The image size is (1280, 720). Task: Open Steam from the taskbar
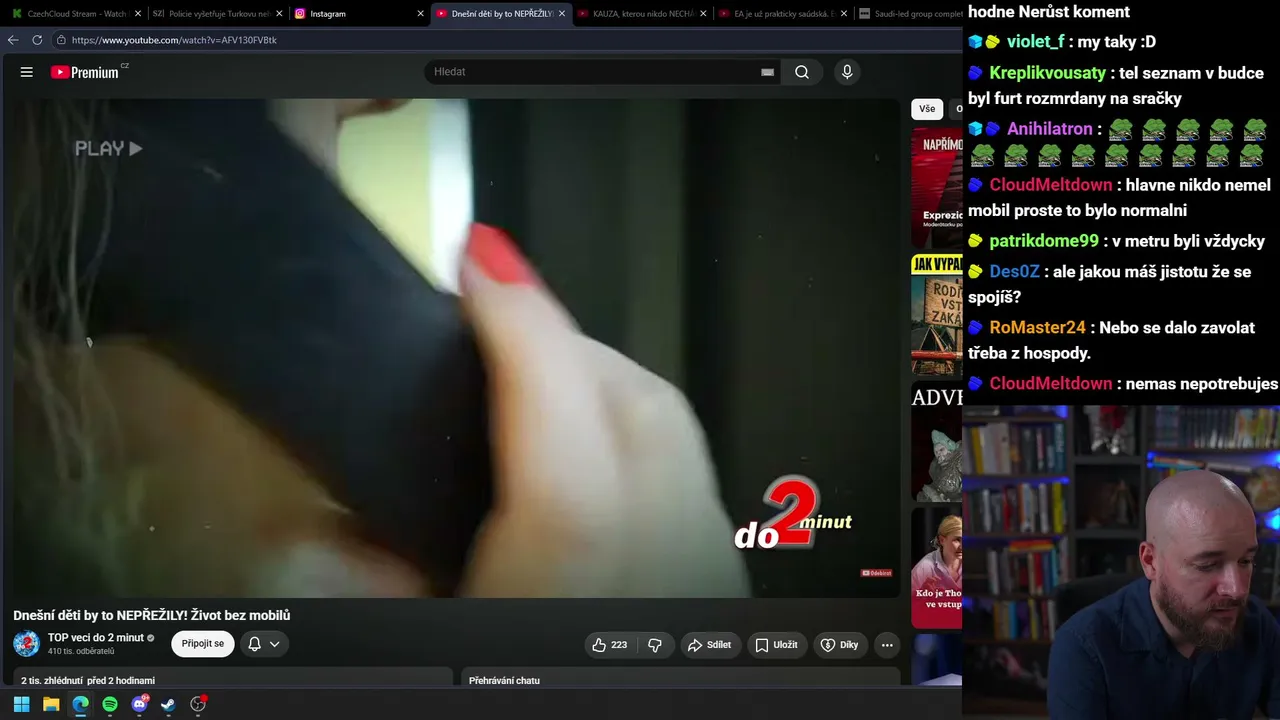click(168, 704)
